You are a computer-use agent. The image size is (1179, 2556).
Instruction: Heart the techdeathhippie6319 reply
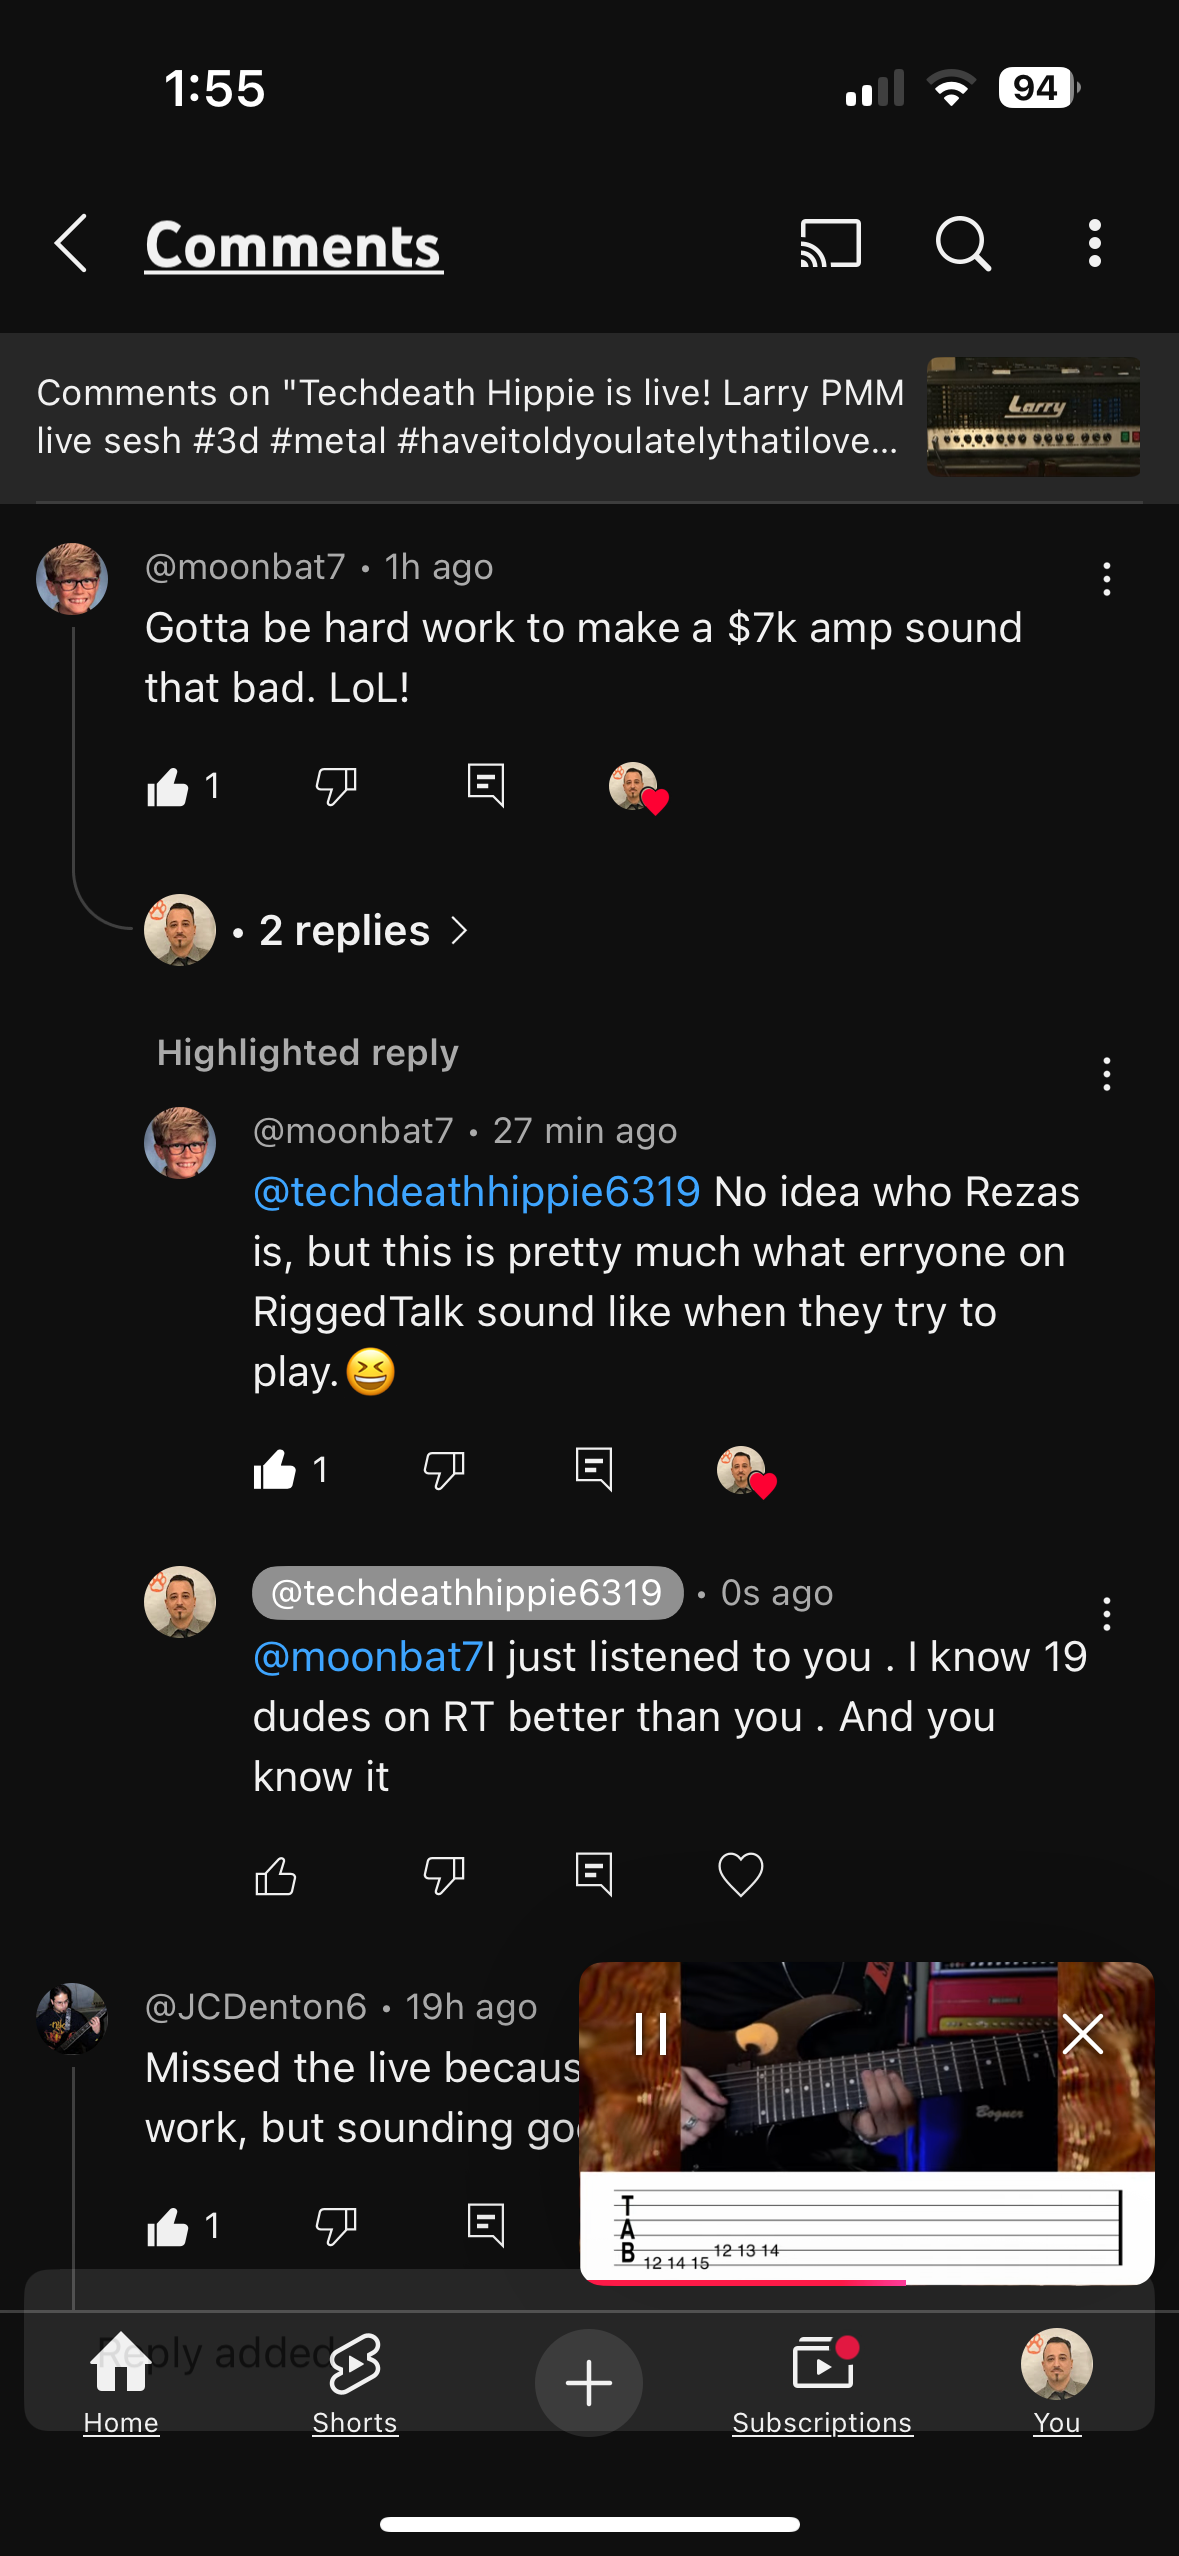tap(740, 1875)
